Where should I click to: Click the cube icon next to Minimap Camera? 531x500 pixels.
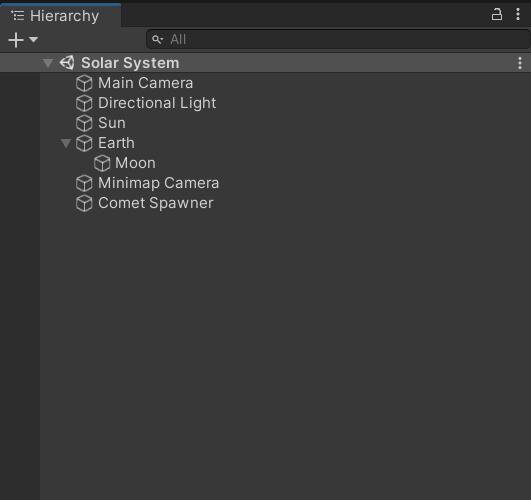point(84,183)
